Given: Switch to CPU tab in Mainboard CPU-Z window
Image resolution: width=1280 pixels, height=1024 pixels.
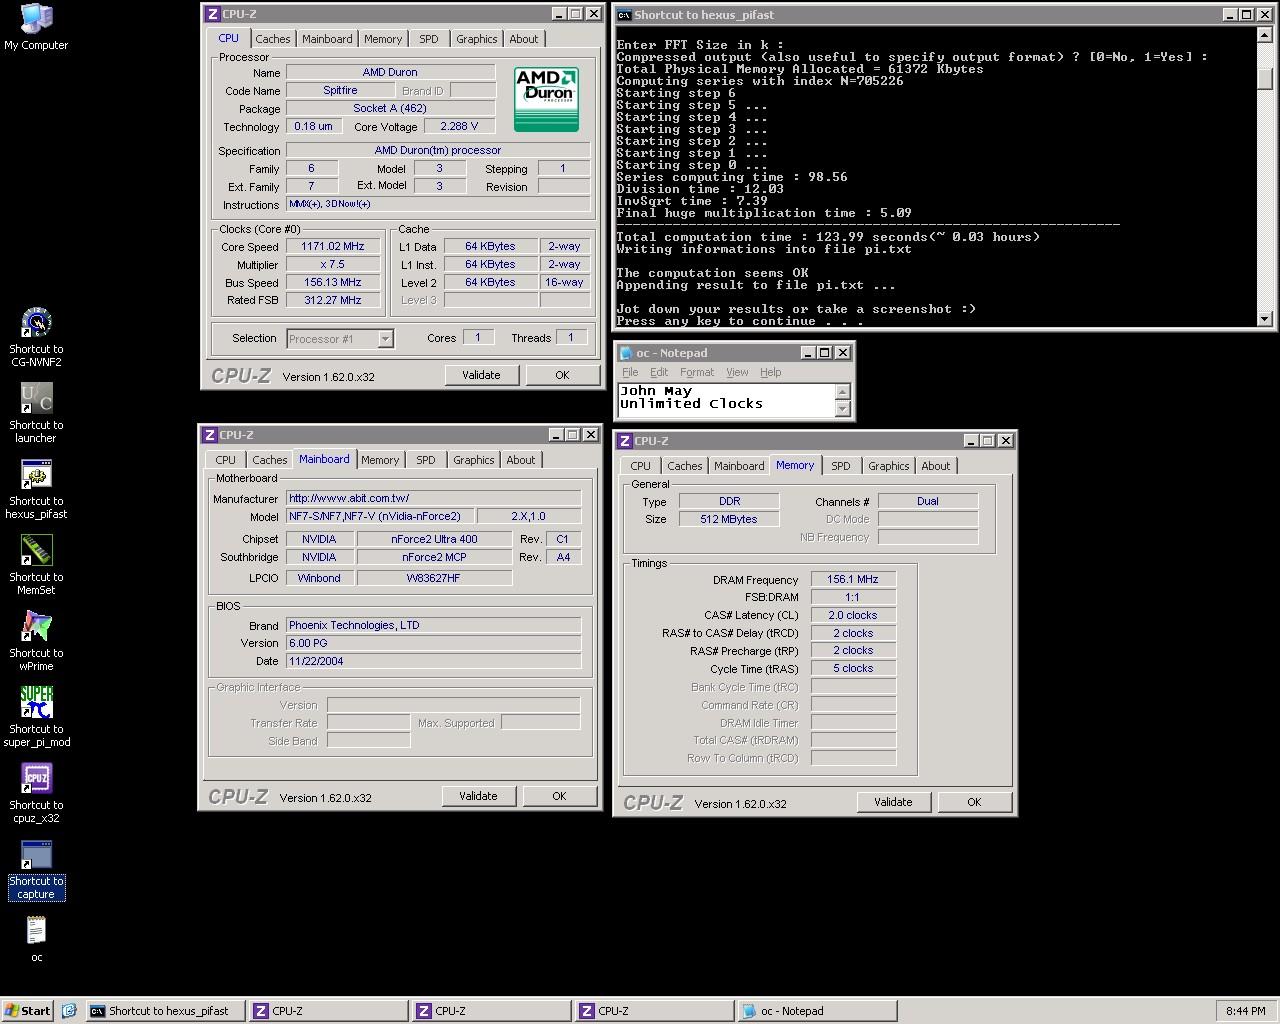Looking at the screenshot, I should [226, 460].
